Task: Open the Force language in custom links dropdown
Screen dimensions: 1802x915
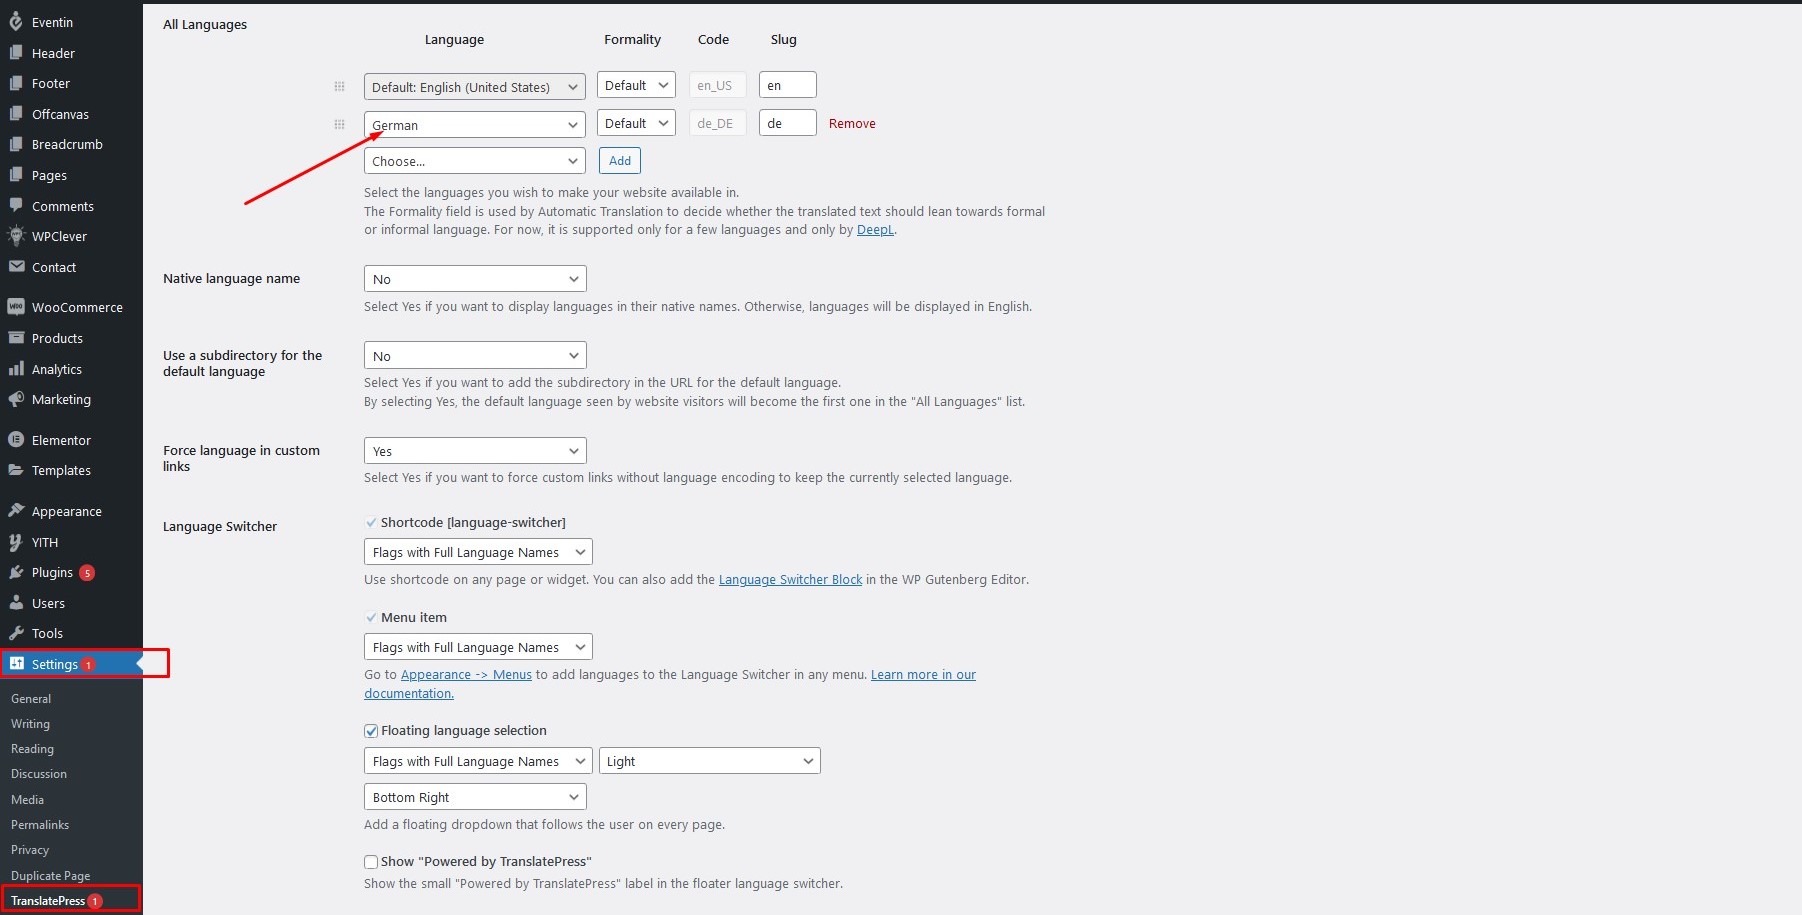Action: coord(475,451)
